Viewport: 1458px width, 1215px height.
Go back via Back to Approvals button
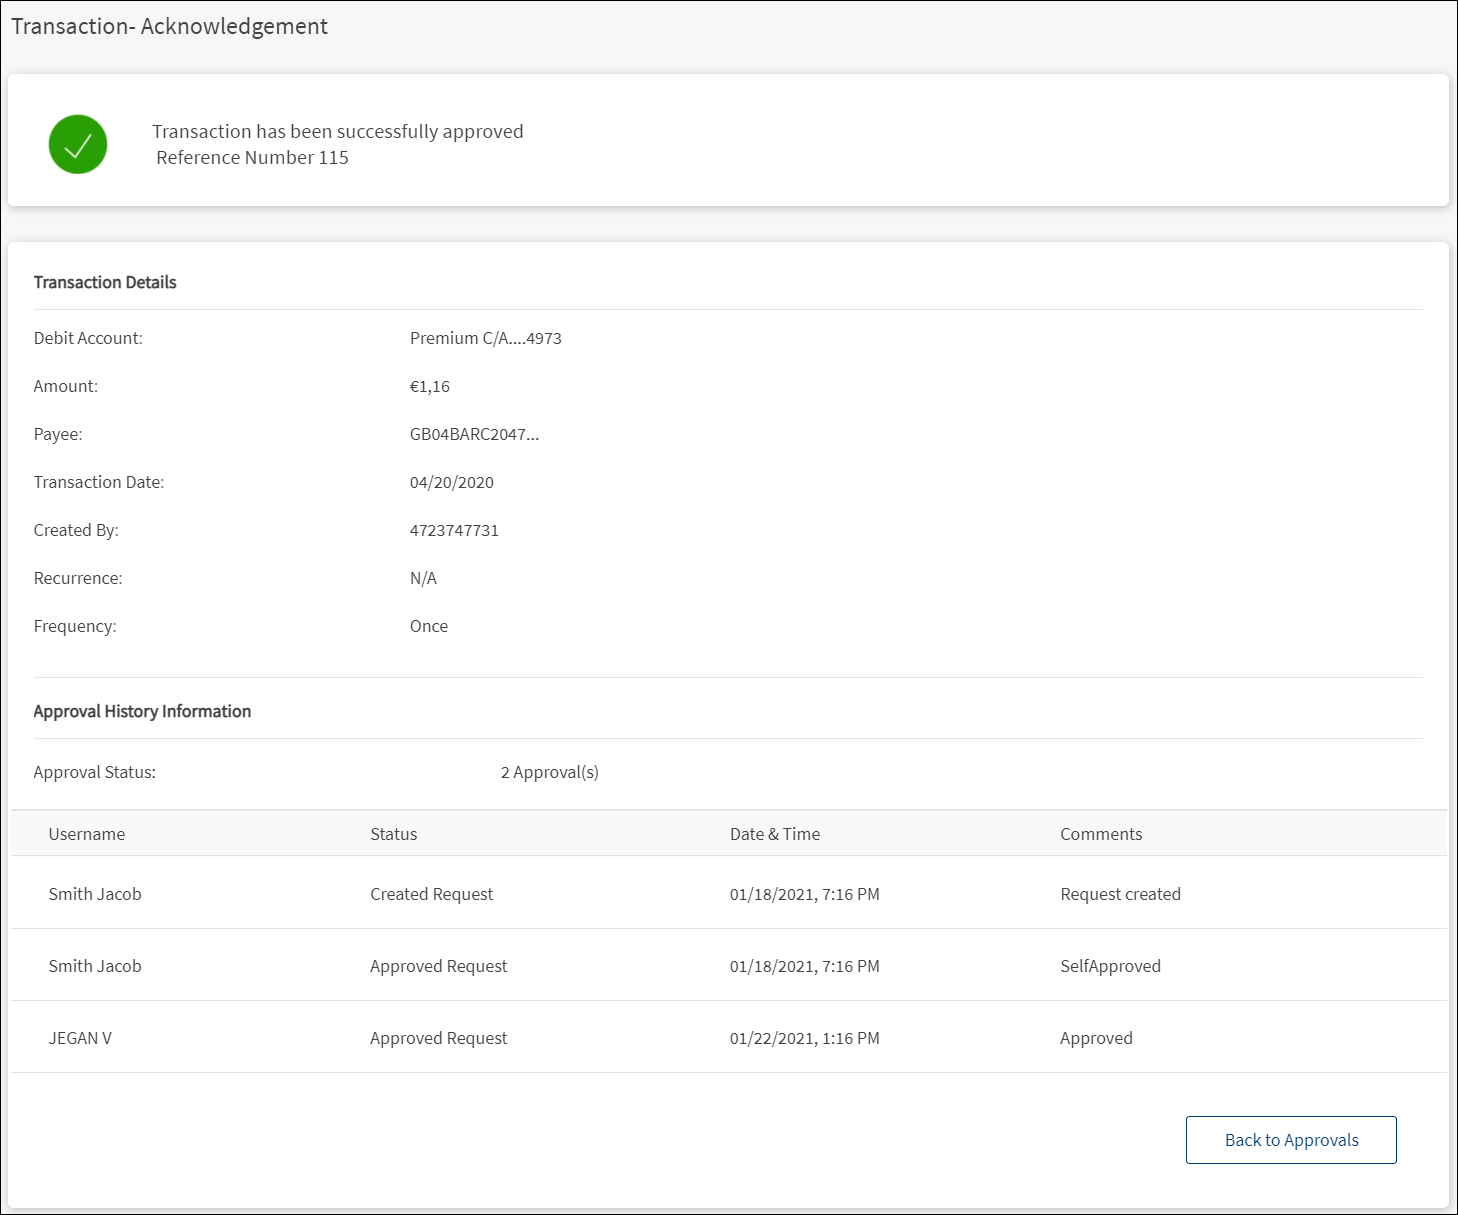click(x=1291, y=1140)
